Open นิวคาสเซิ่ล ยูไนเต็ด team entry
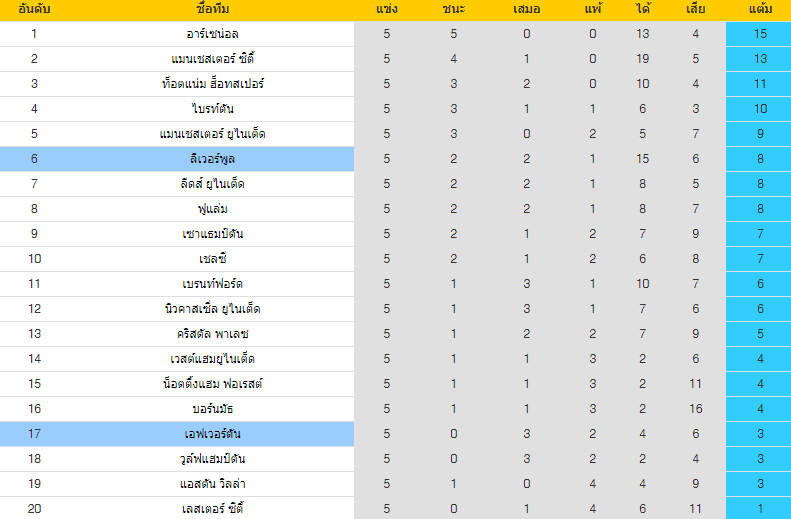Screen dimensions: 791x519 click(x=212, y=309)
